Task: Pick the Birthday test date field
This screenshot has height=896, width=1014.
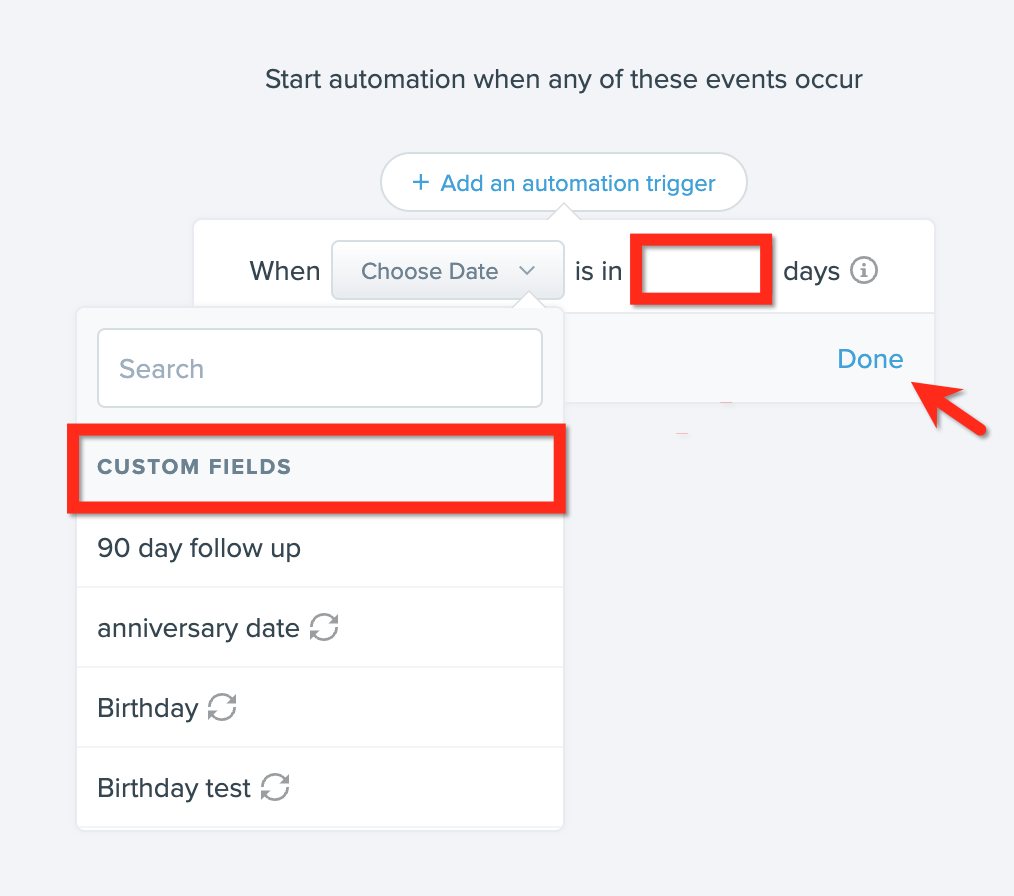Action: tap(320, 788)
